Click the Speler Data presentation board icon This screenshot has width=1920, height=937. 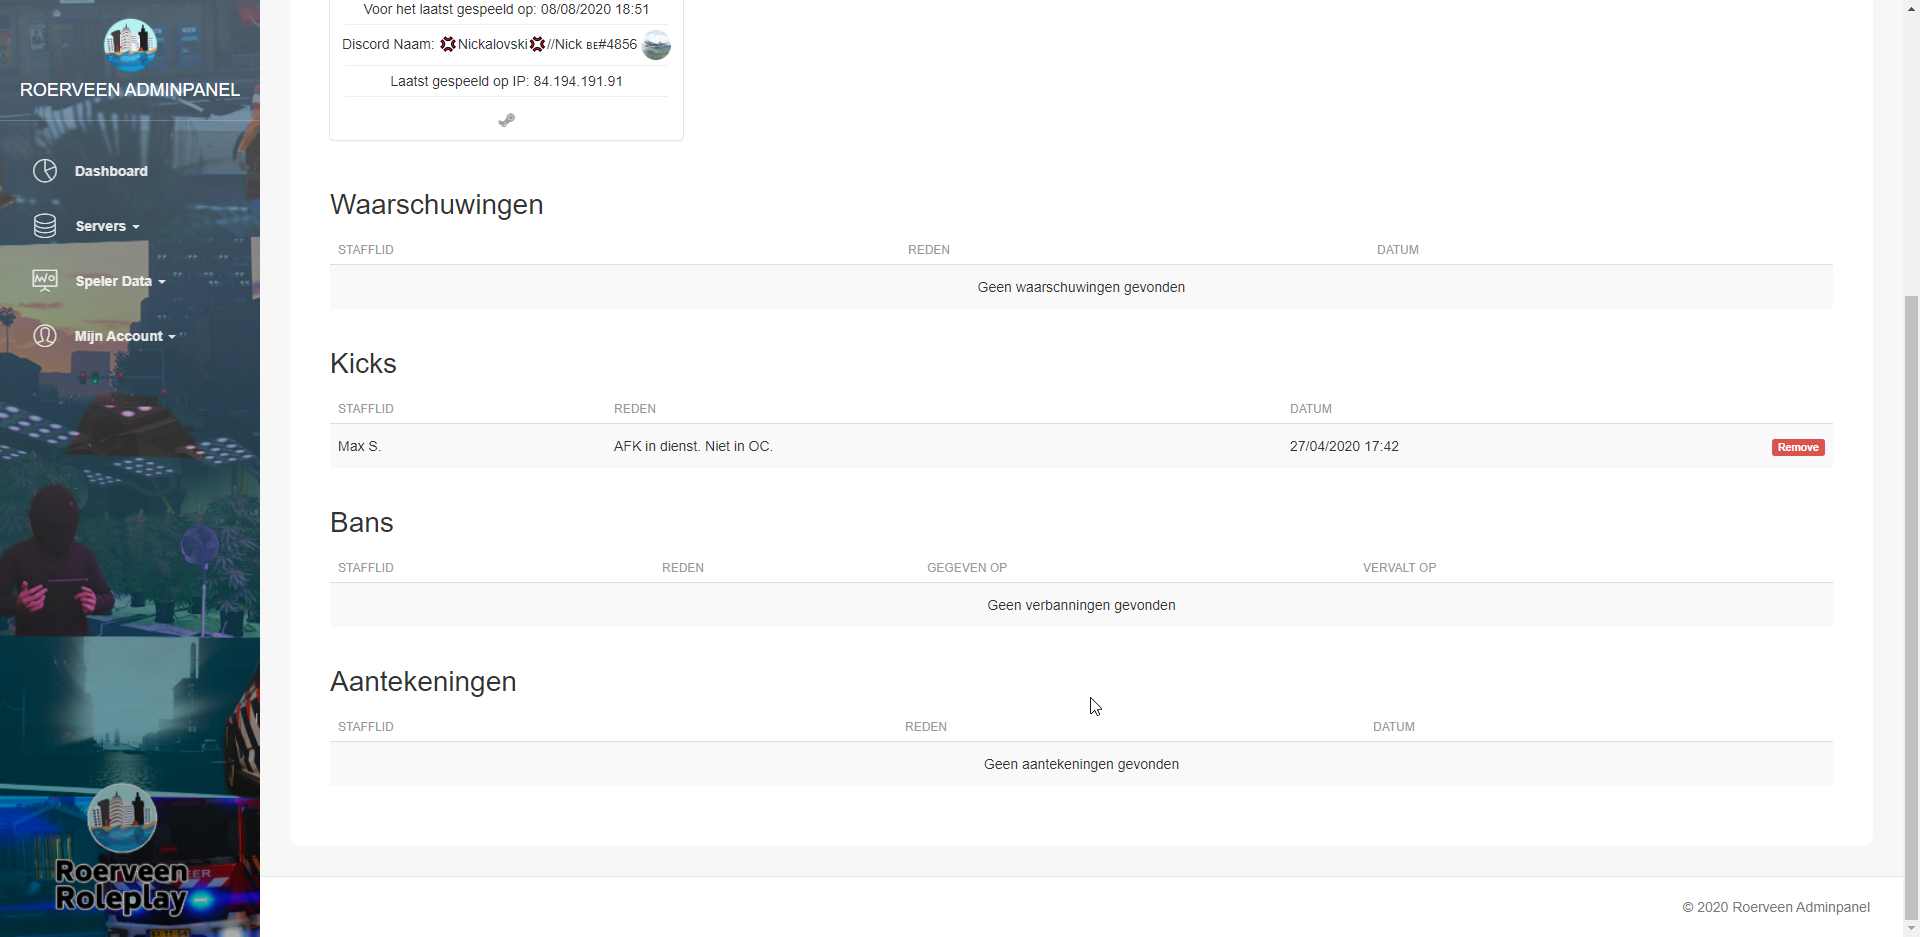(x=45, y=281)
